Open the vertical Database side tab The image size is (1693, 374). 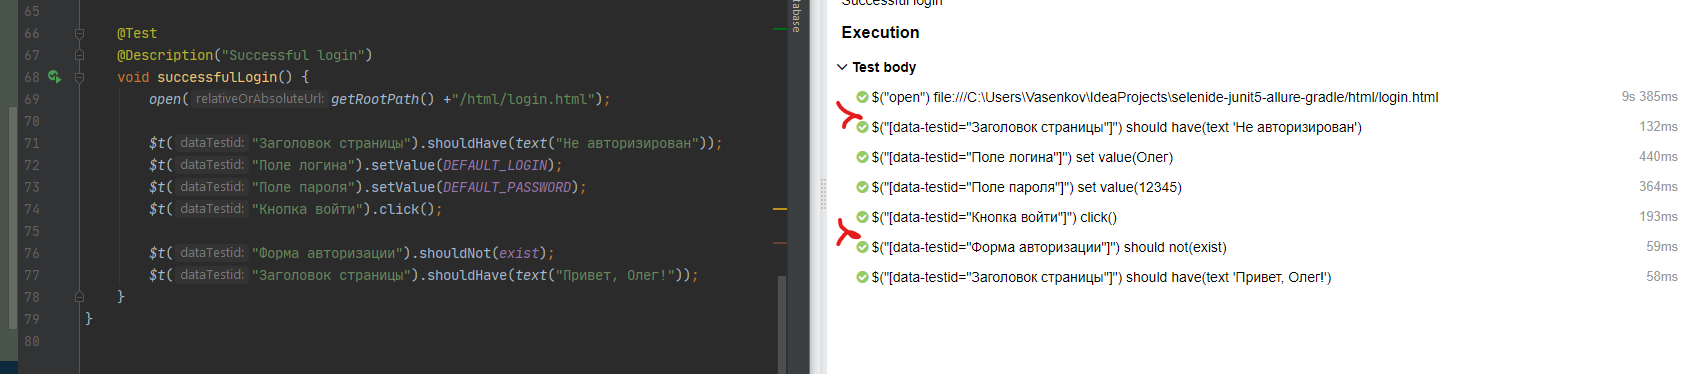tap(796, 16)
